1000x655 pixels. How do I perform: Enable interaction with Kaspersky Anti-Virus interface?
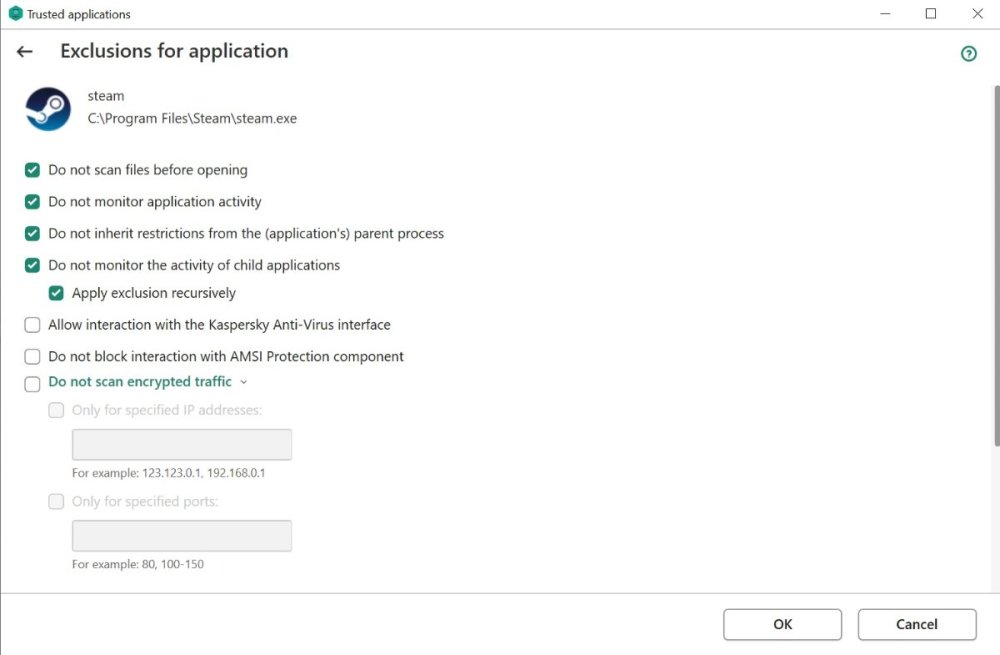[31, 324]
